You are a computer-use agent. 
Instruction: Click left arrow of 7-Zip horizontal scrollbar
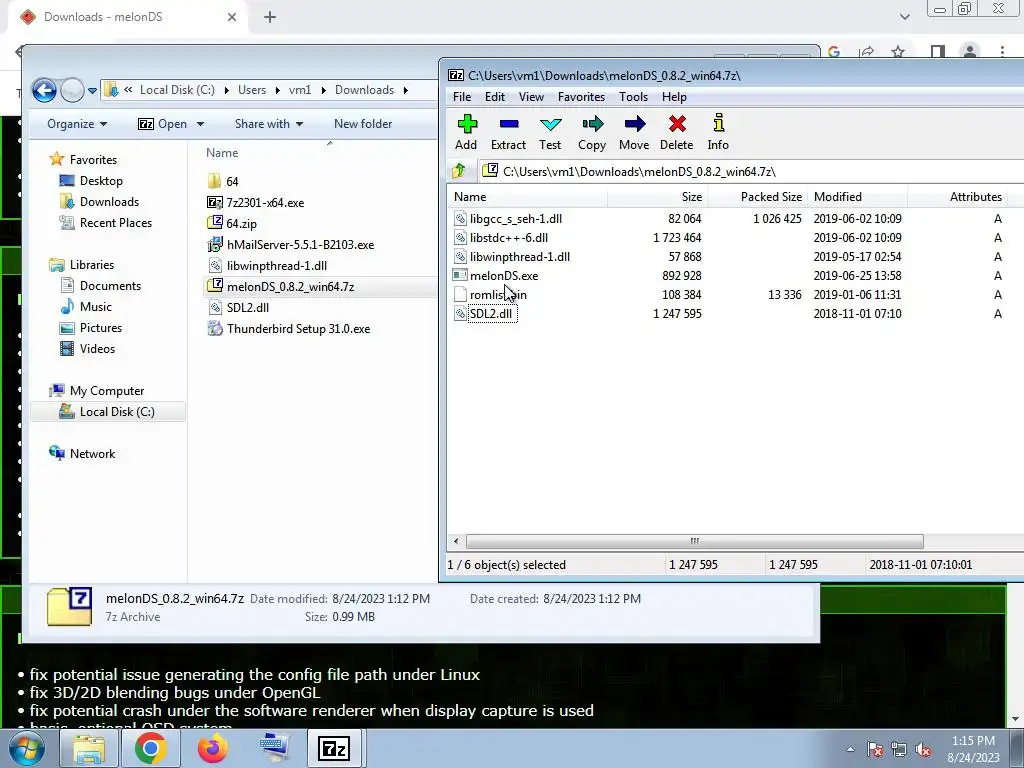pos(456,541)
